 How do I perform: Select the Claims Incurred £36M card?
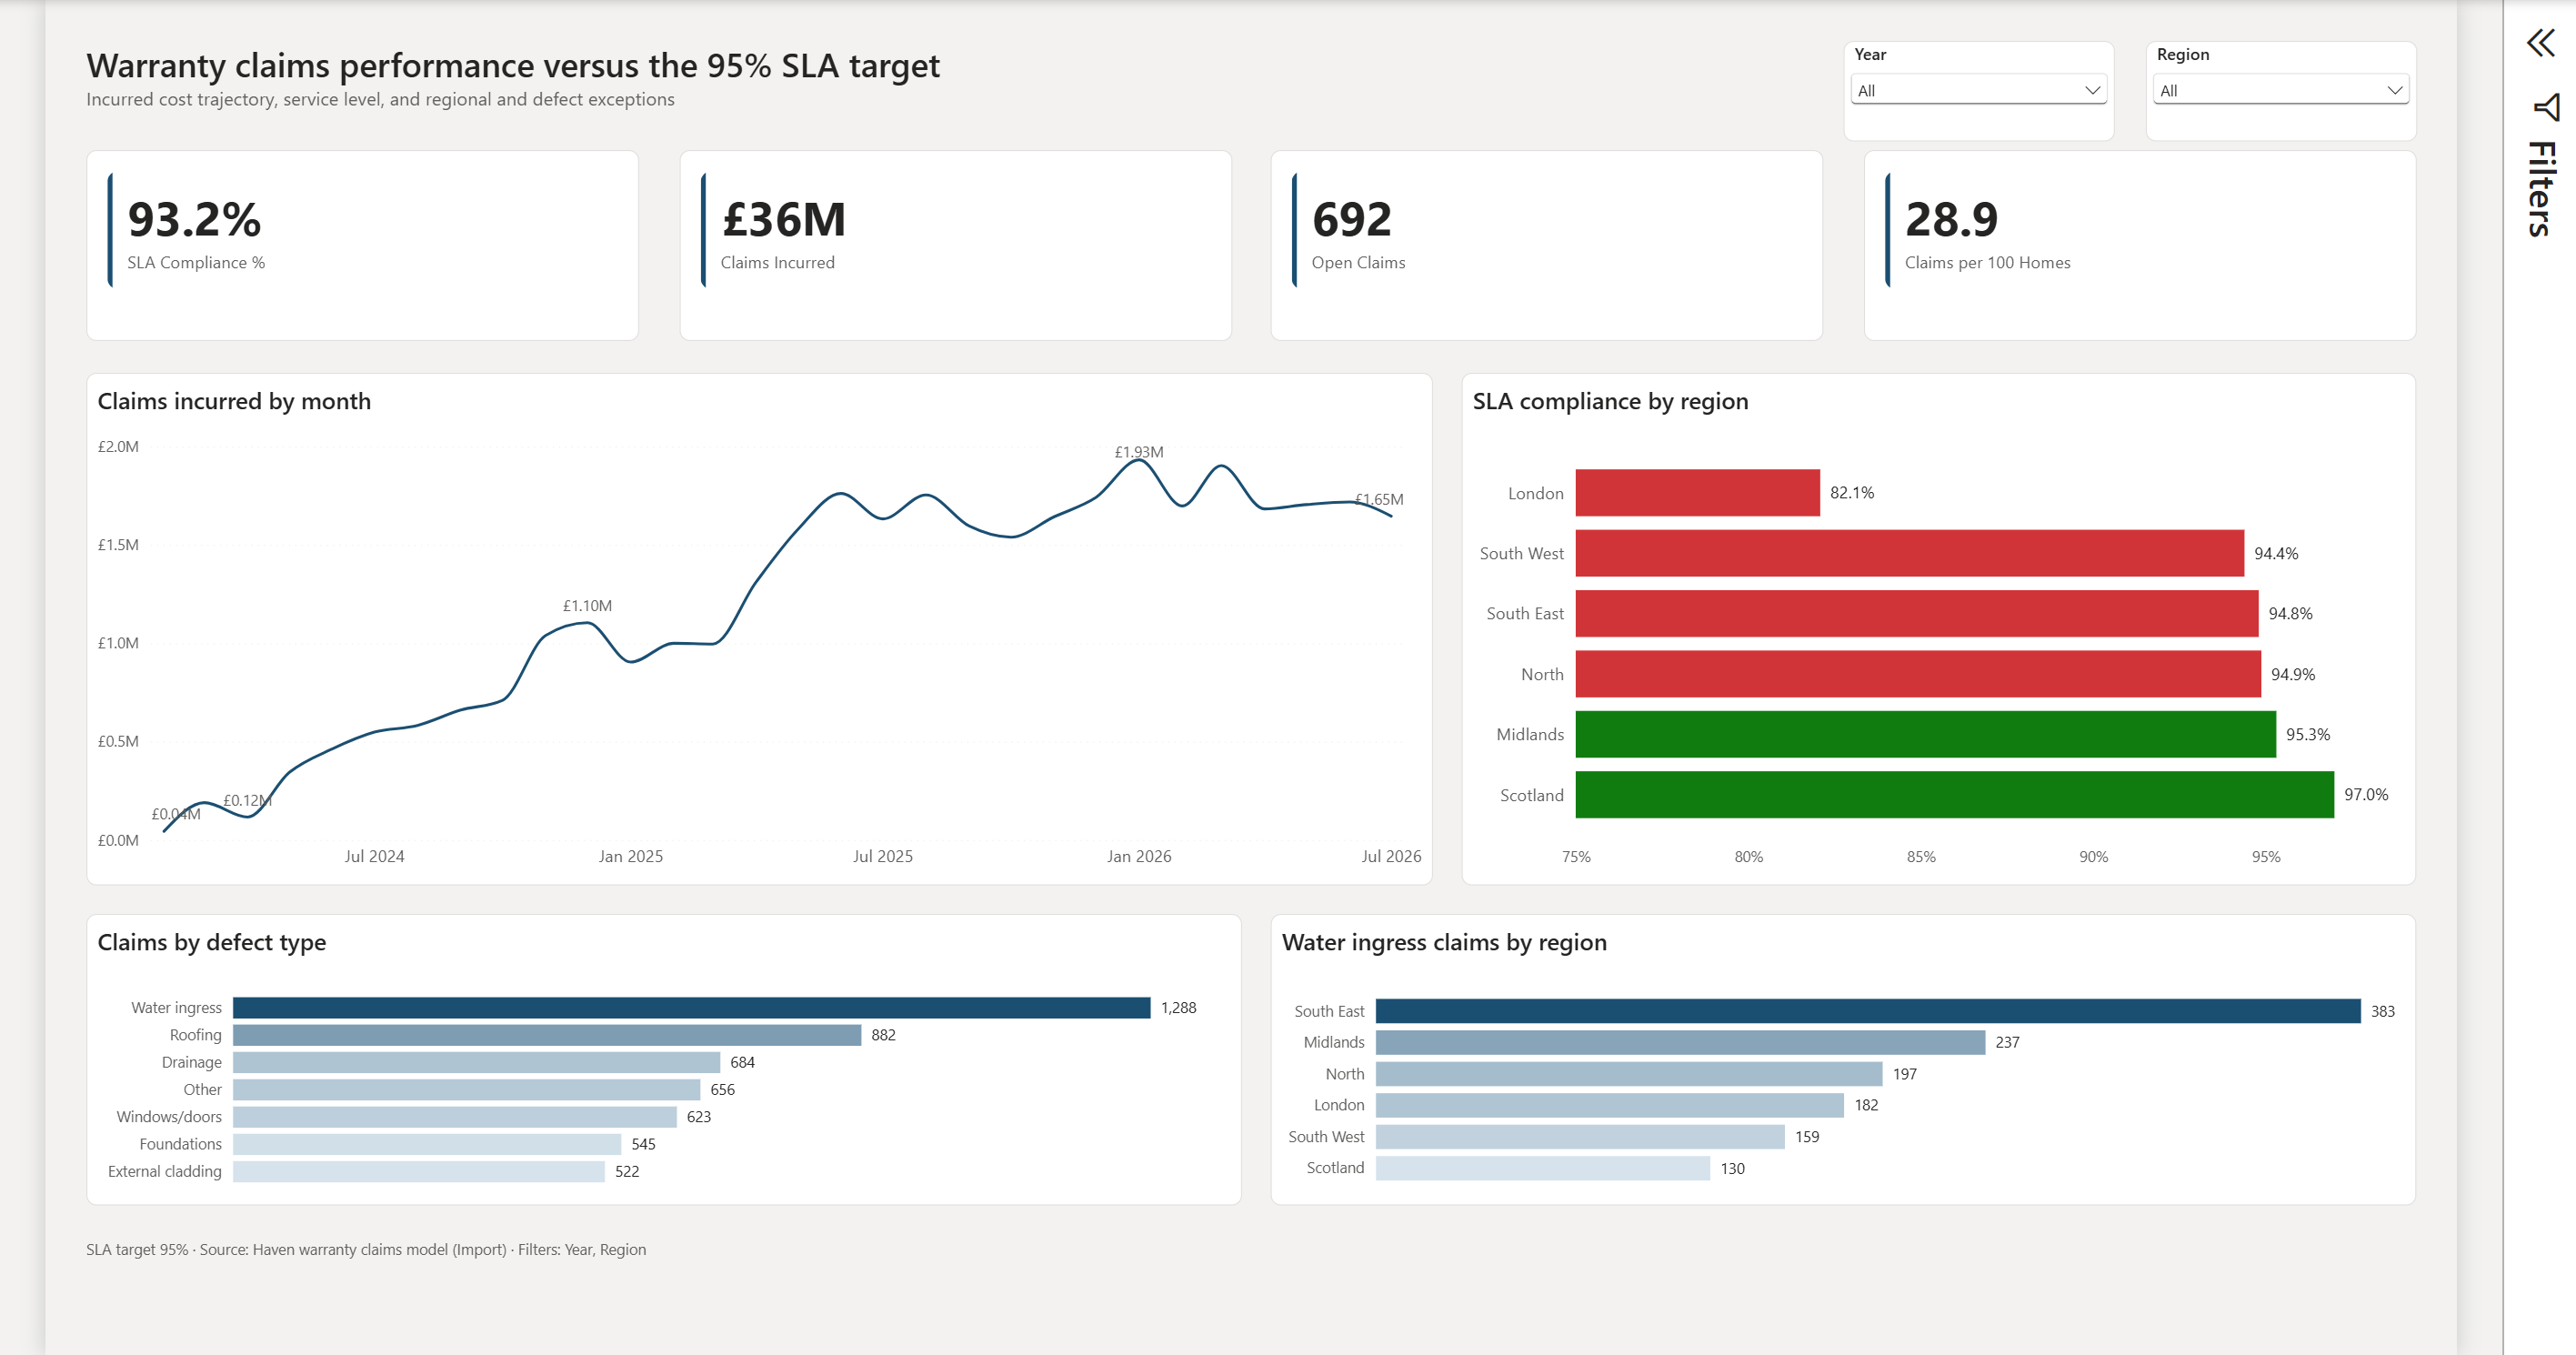tap(955, 245)
